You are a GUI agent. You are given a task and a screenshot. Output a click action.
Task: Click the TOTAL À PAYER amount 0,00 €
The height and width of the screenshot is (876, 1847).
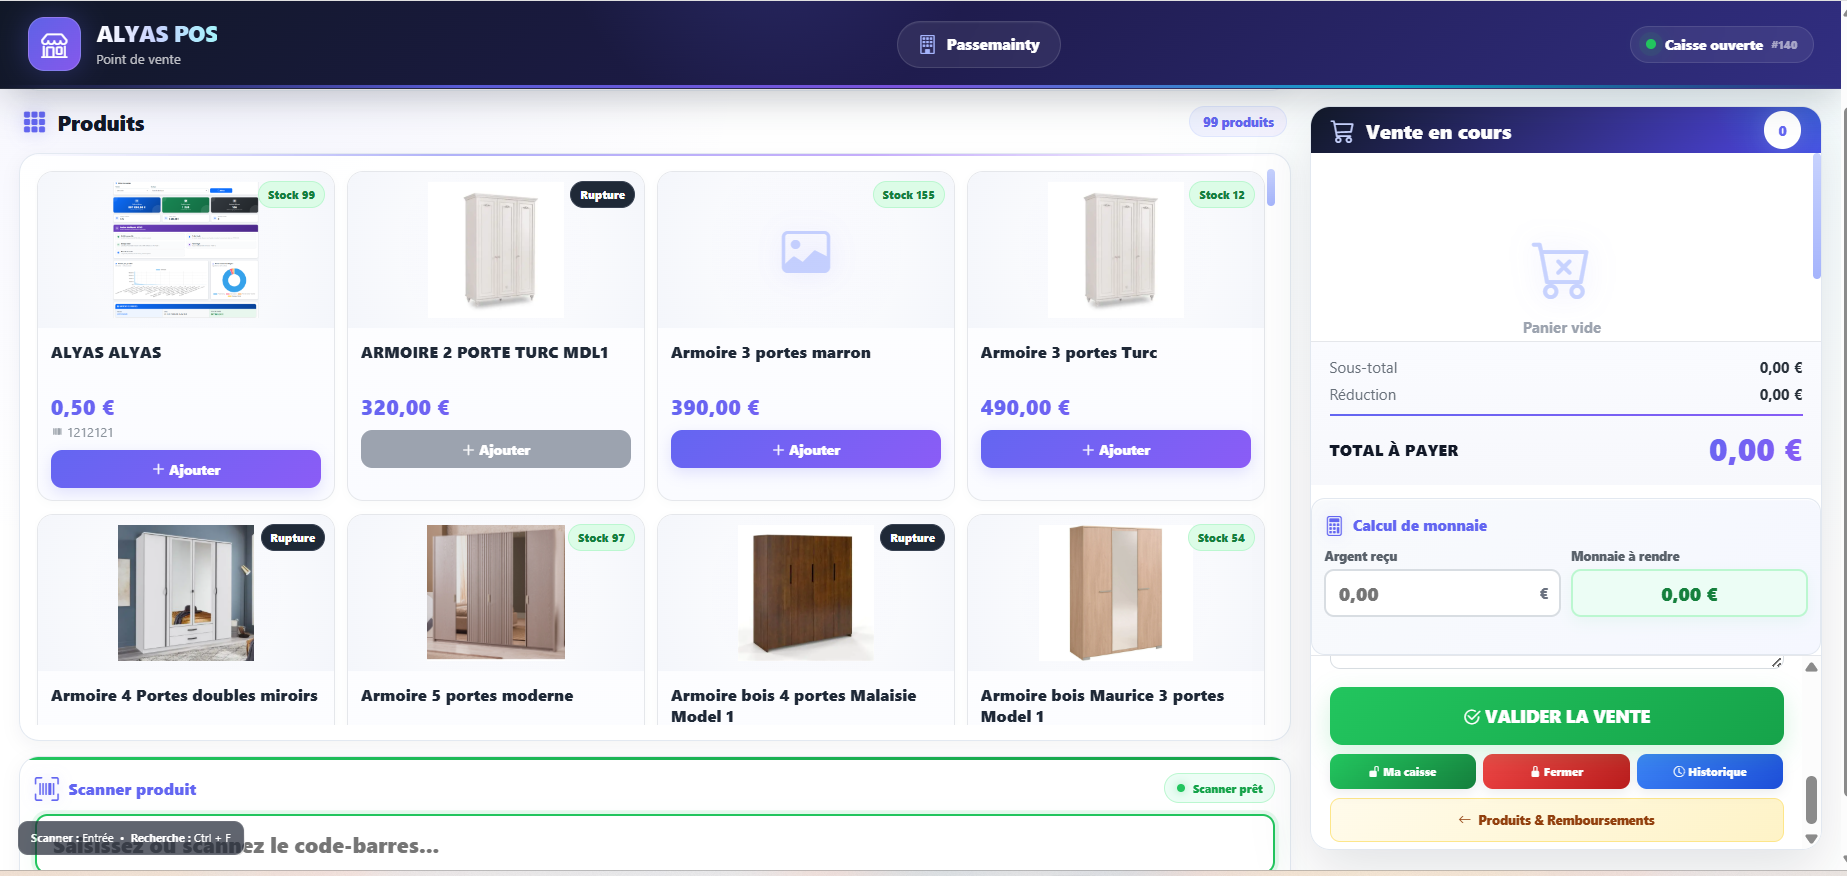[1755, 450]
